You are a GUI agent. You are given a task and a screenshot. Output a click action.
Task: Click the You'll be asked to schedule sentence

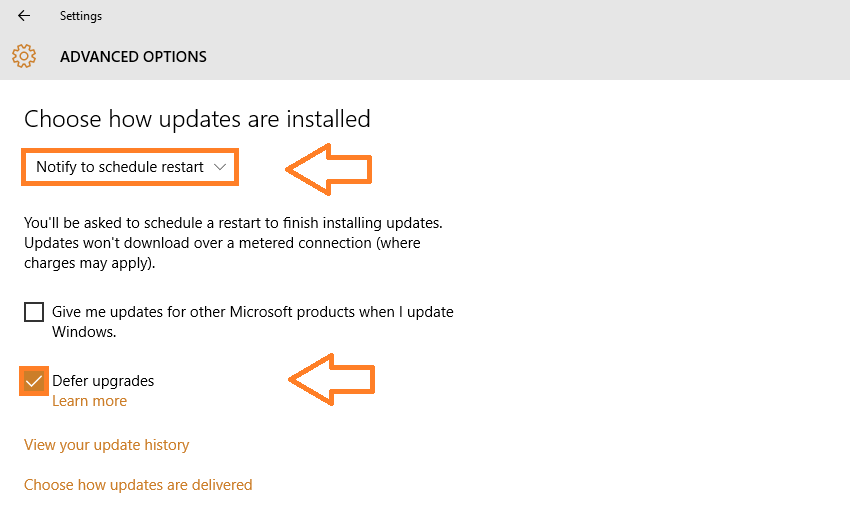coord(233,223)
